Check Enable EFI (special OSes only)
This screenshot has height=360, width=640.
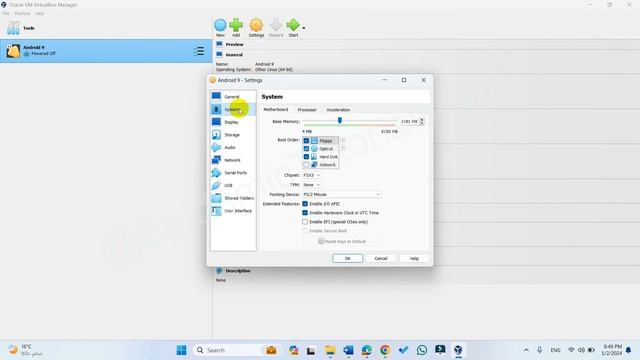[305, 222]
